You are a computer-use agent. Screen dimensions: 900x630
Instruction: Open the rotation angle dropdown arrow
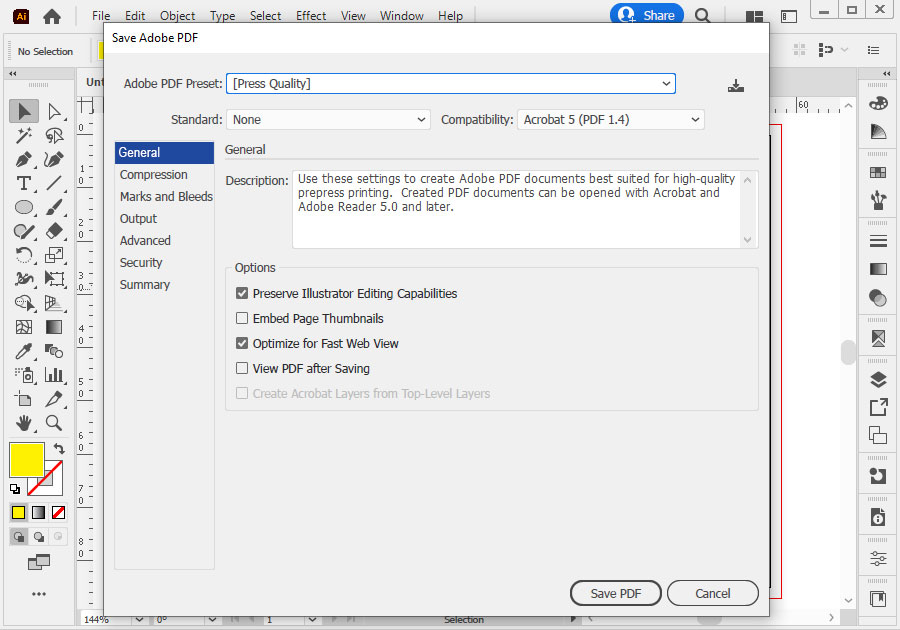click(x=212, y=620)
